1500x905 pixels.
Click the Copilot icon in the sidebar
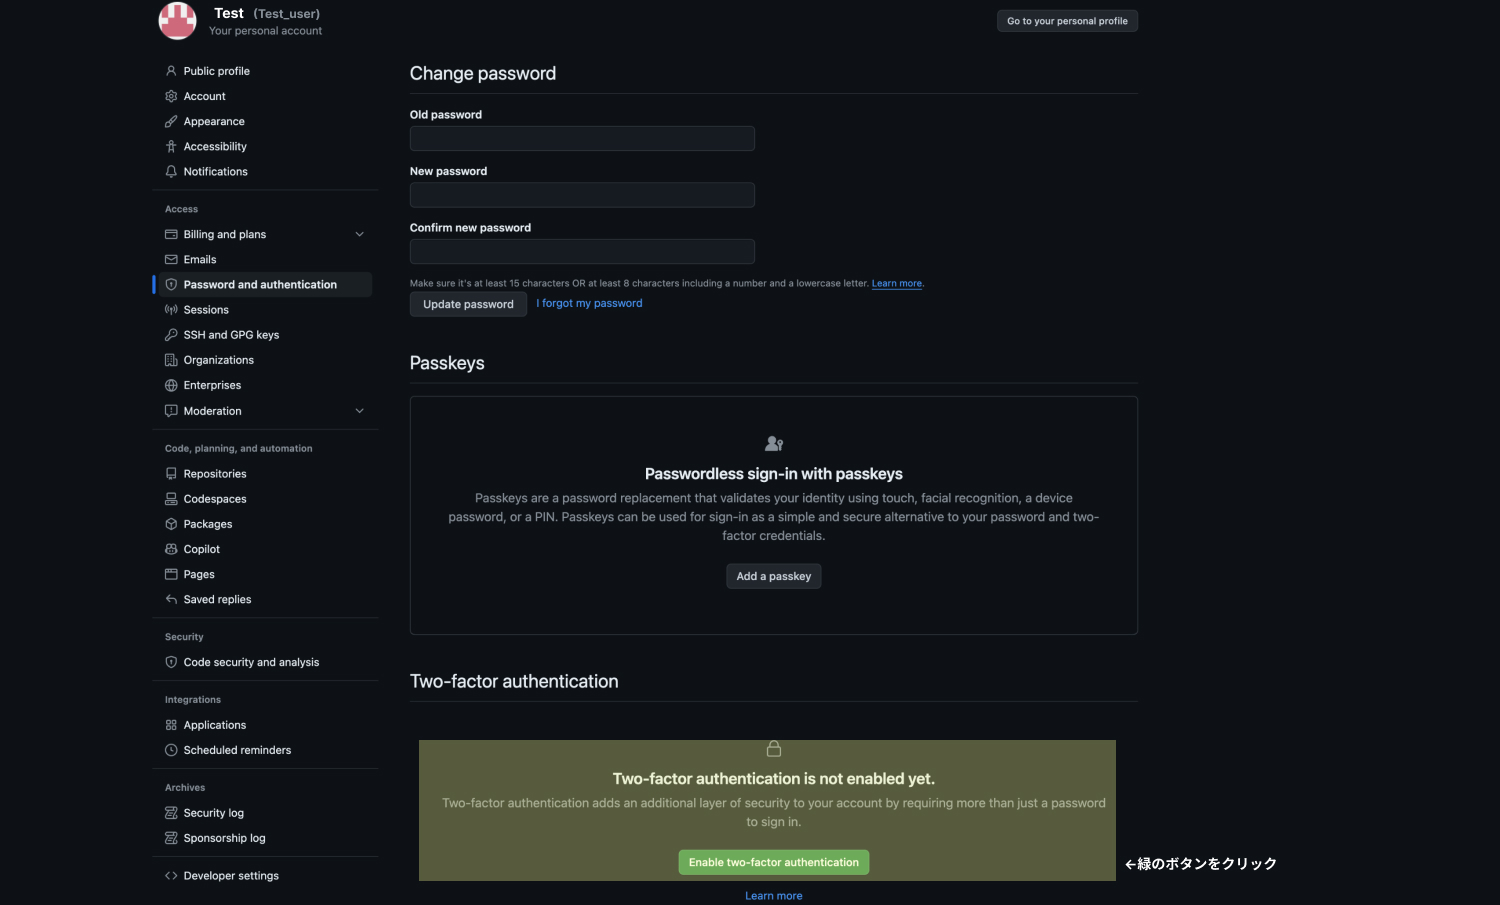point(171,548)
